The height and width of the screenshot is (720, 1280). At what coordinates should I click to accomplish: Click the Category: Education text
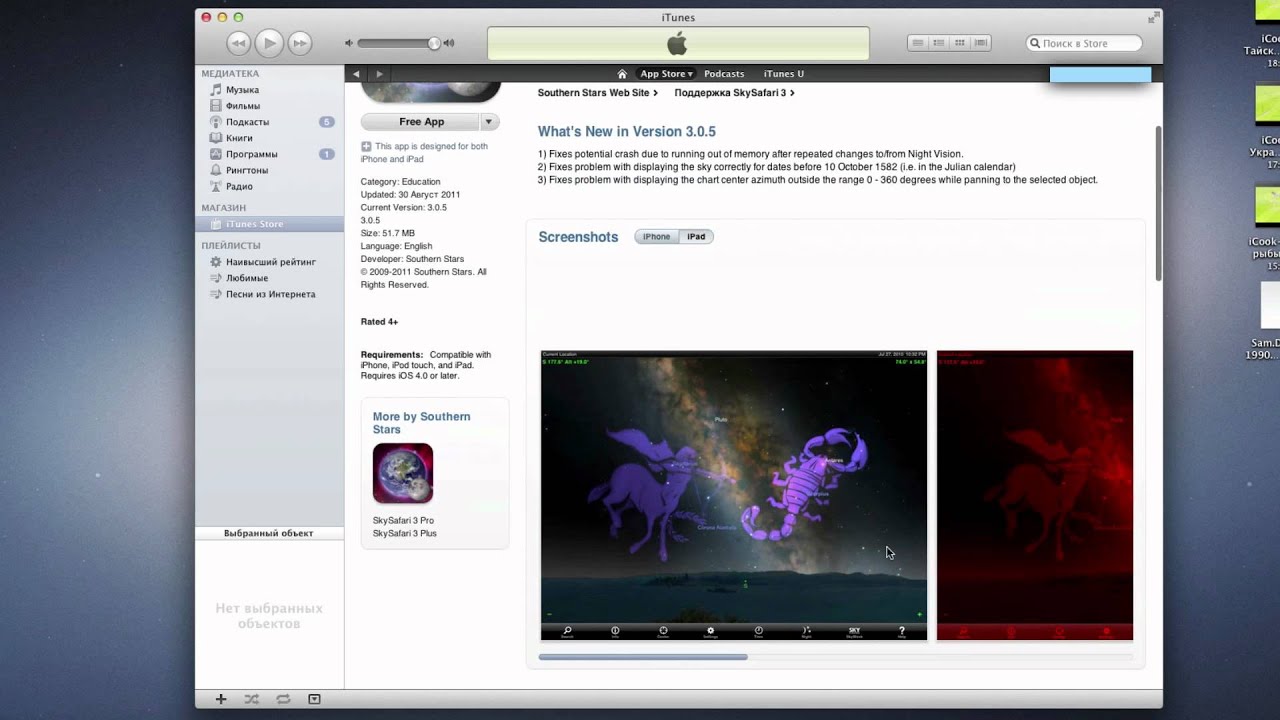click(x=400, y=182)
